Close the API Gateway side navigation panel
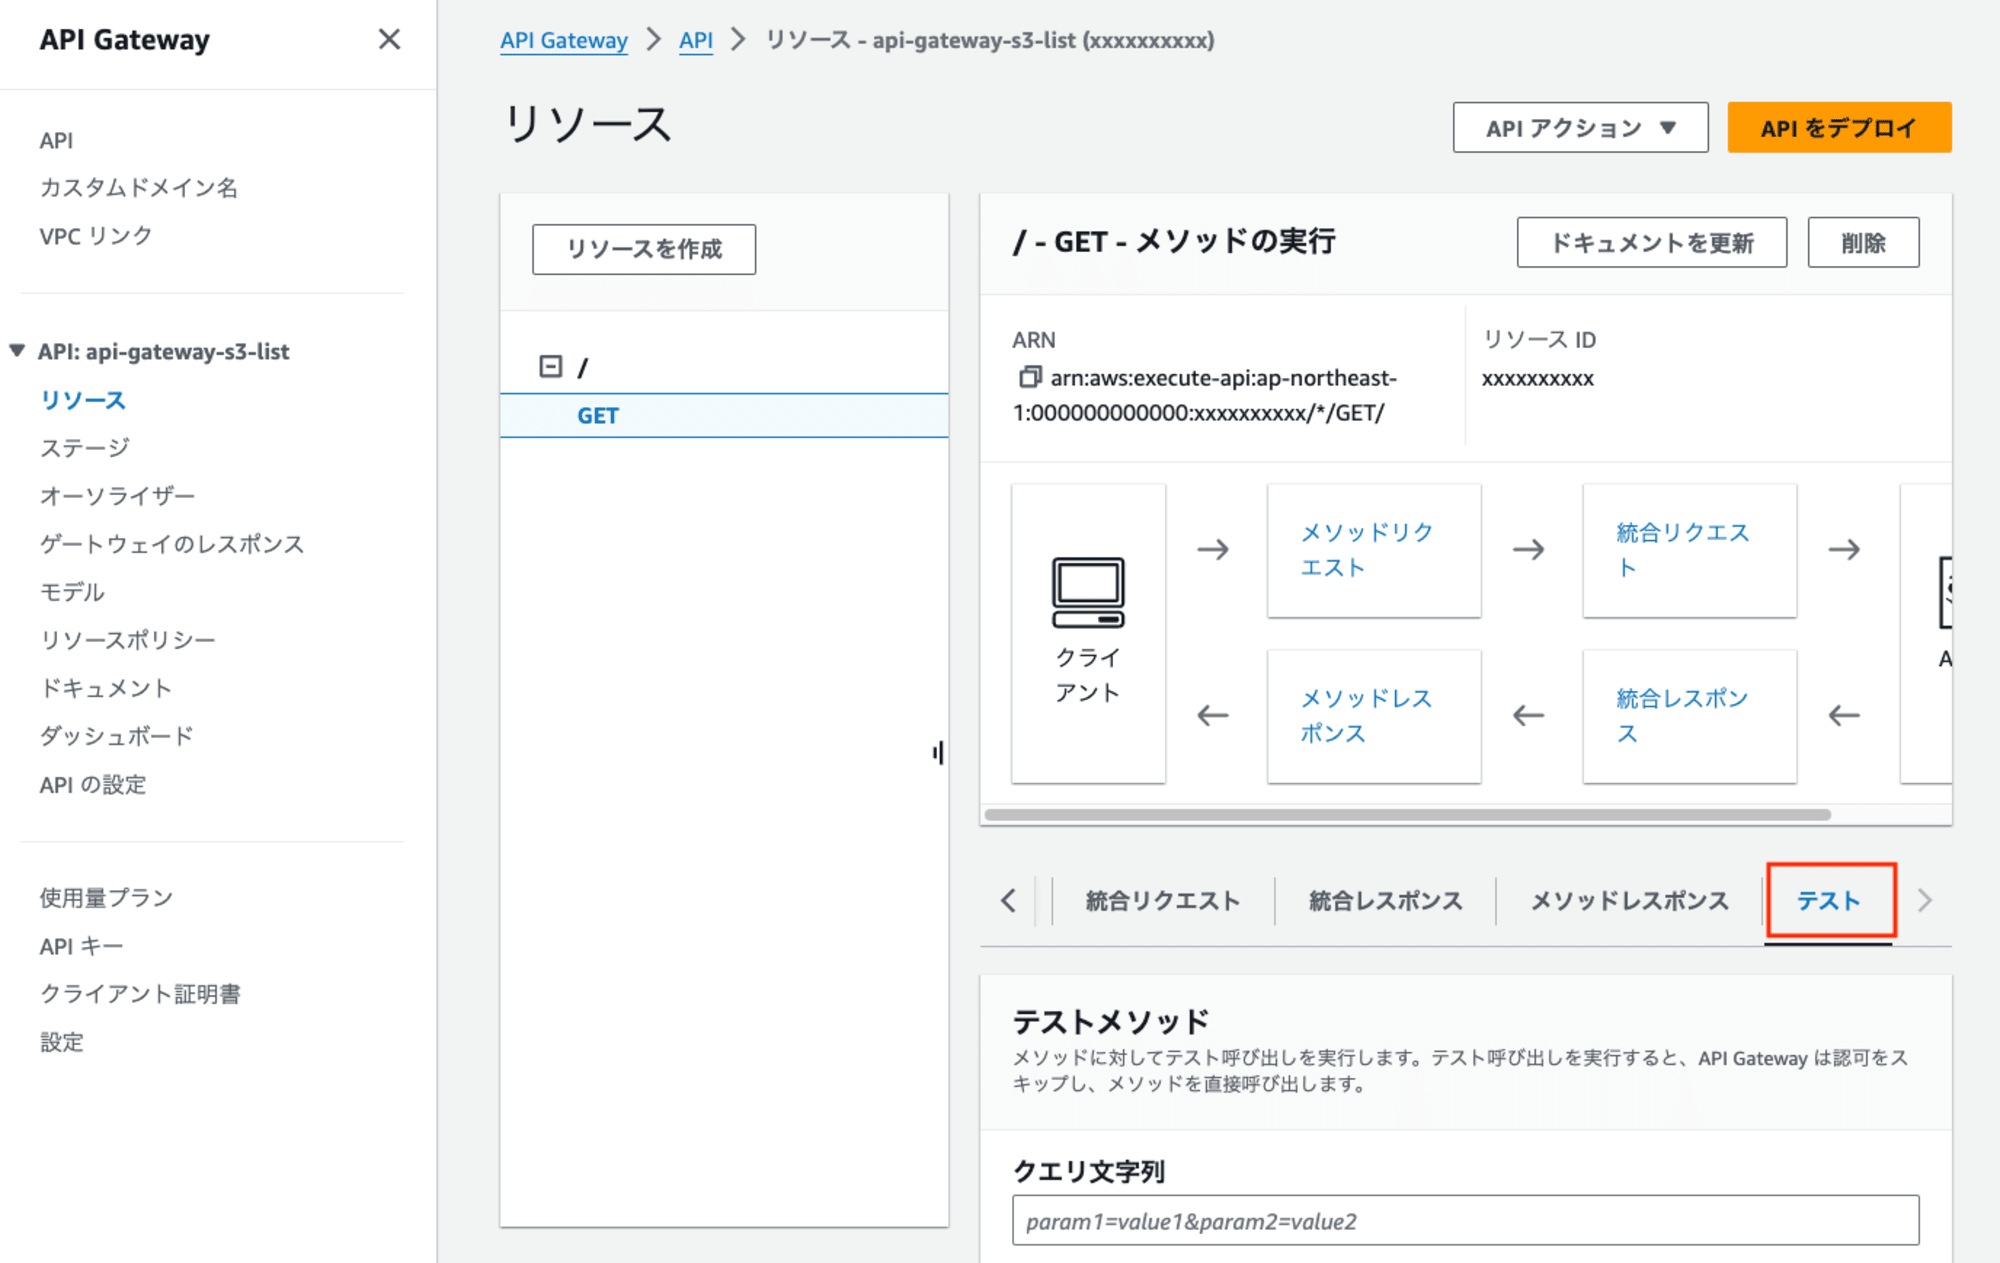Viewport: 2000px width, 1263px height. [389, 39]
